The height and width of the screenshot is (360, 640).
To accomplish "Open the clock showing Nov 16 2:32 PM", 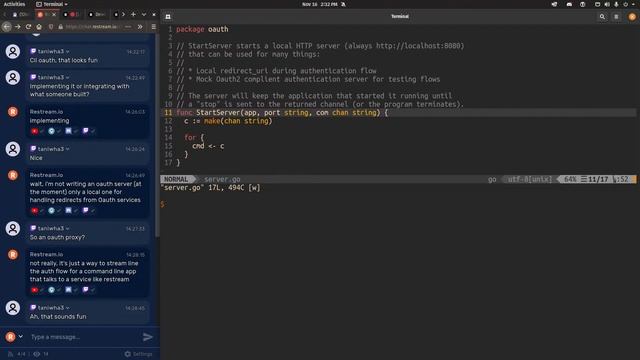I will pos(320,4).
